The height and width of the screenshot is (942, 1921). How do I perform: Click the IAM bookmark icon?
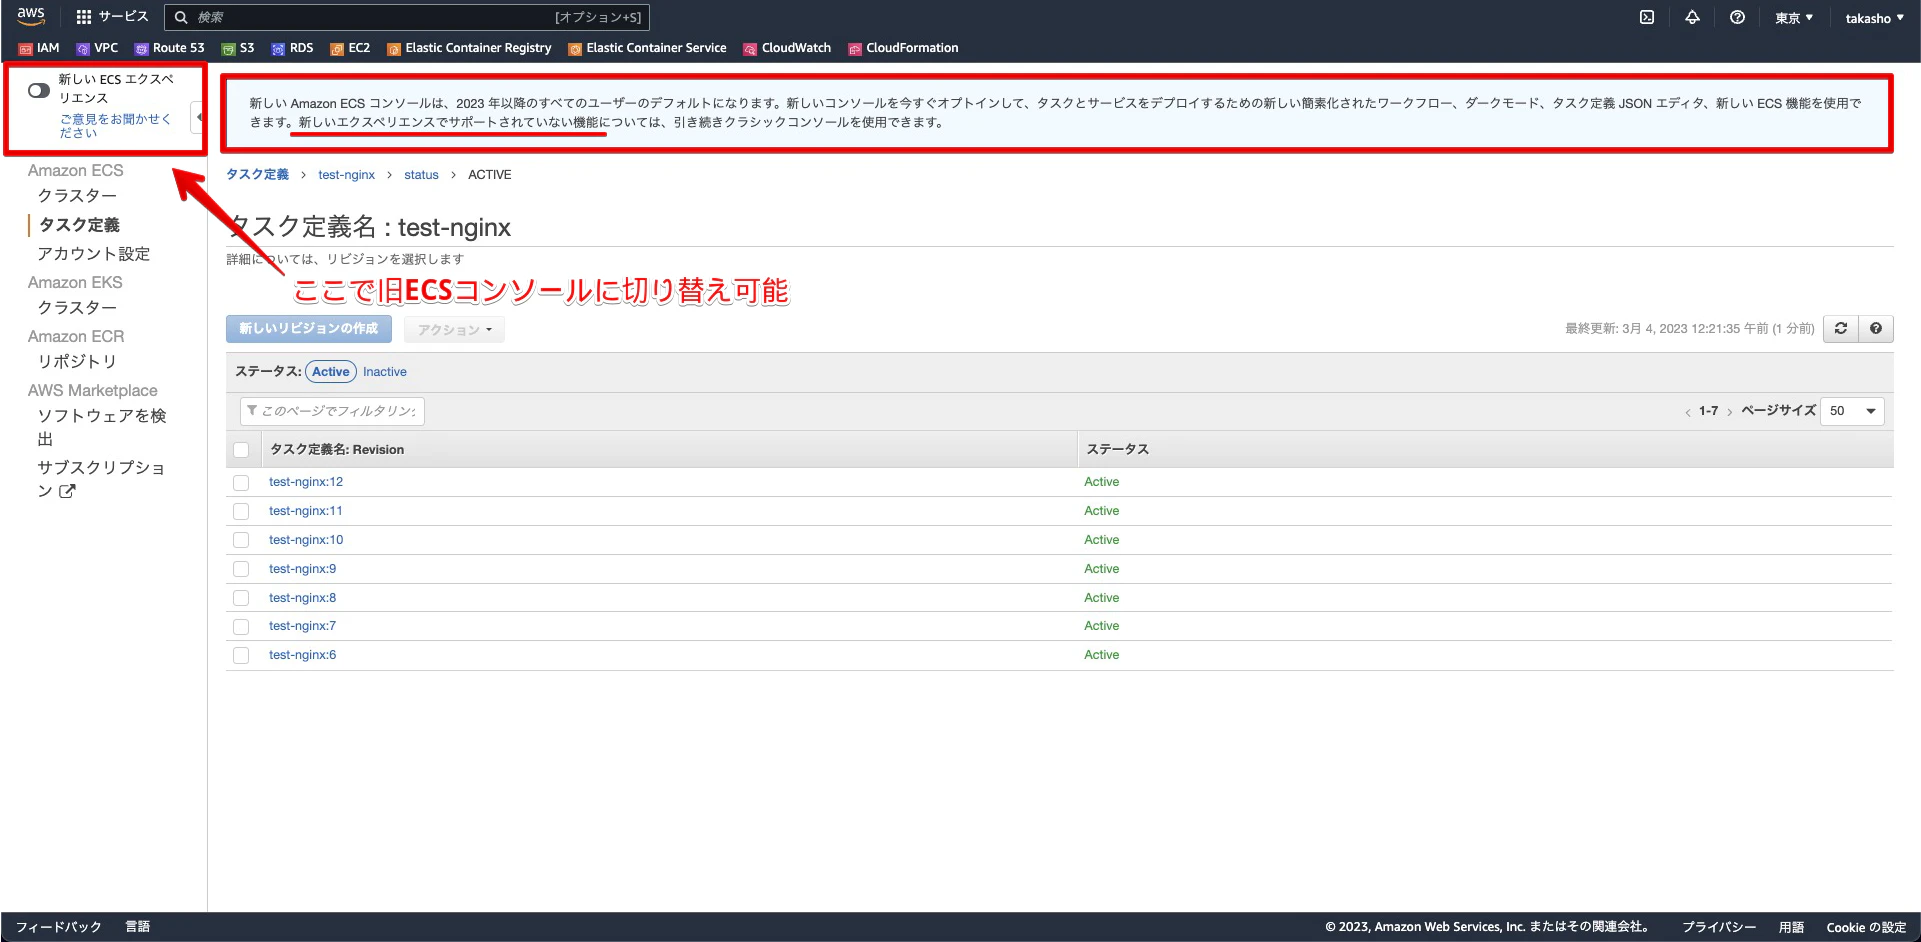tap(26, 48)
